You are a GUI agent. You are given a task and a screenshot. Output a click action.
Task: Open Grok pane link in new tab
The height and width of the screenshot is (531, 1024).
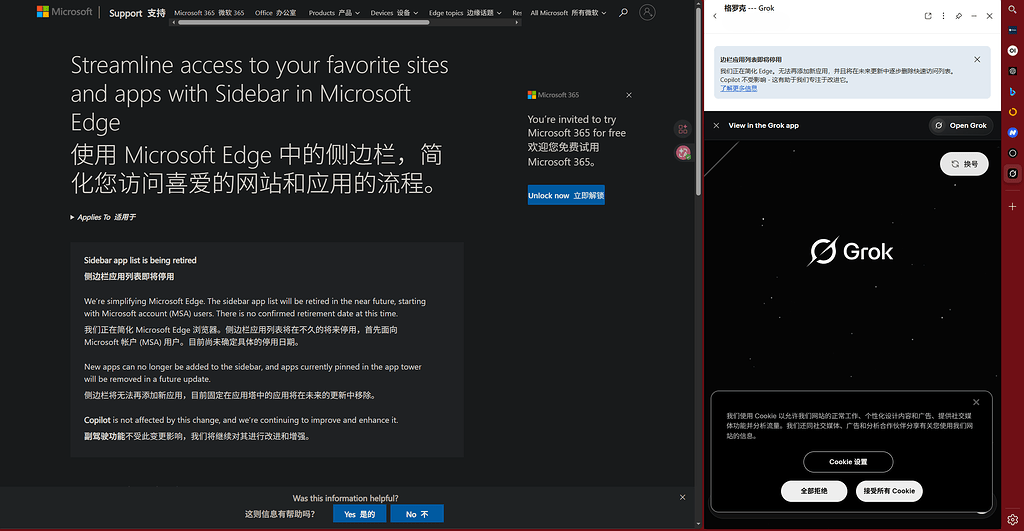coord(928,16)
